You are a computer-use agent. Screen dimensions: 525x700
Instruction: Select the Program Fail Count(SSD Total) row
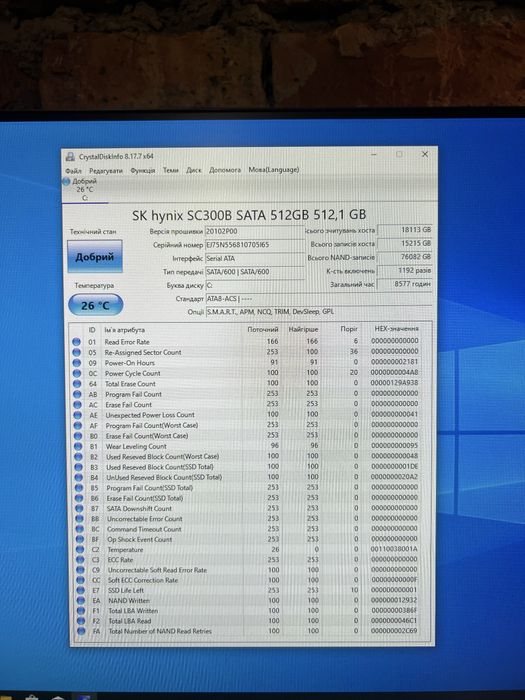point(247,488)
